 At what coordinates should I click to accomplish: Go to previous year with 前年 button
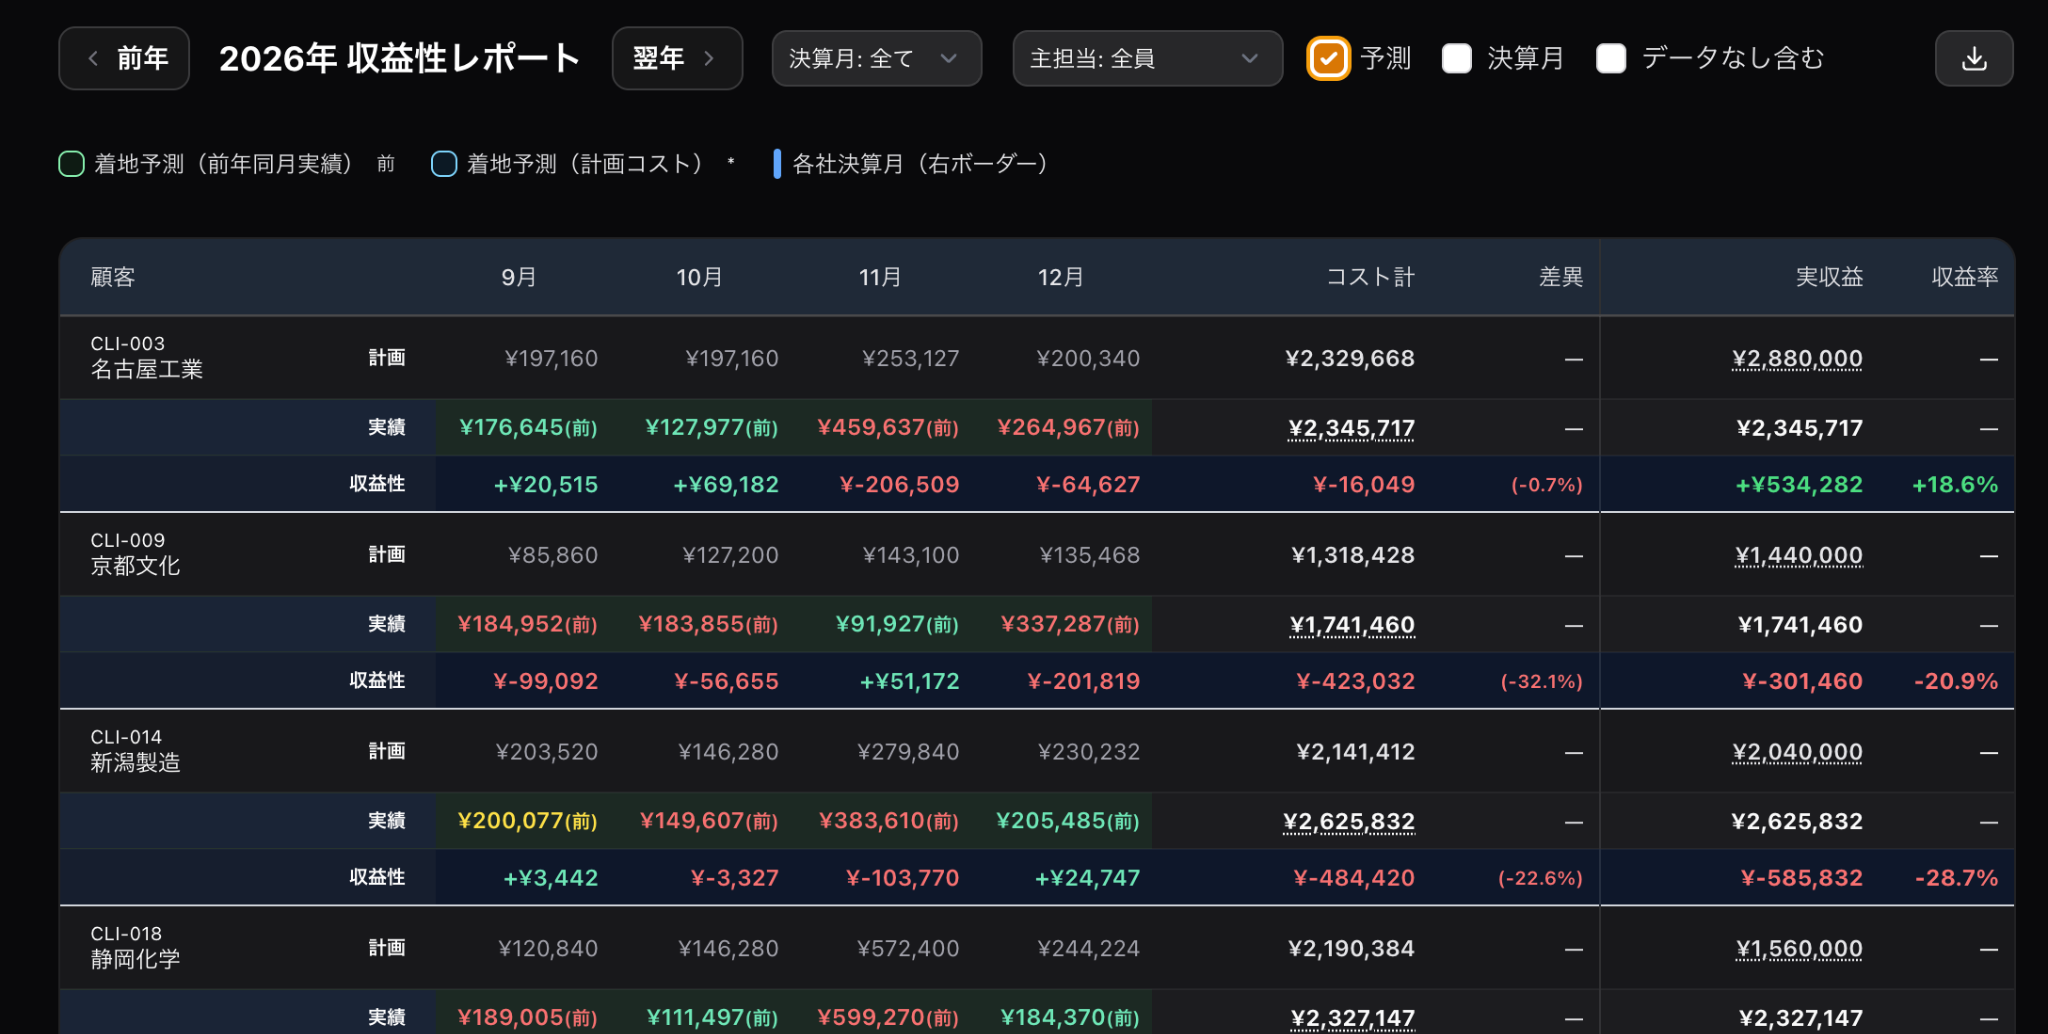tap(124, 59)
